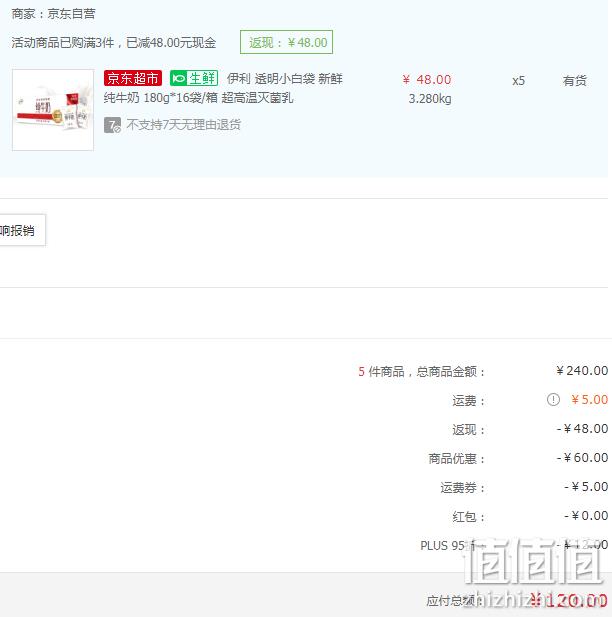Image resolution: width=612 pixels, height=617 pixels.
Task: Open product title 伊利 透明小白袋 新鲜
Action: tap(285, 78)
